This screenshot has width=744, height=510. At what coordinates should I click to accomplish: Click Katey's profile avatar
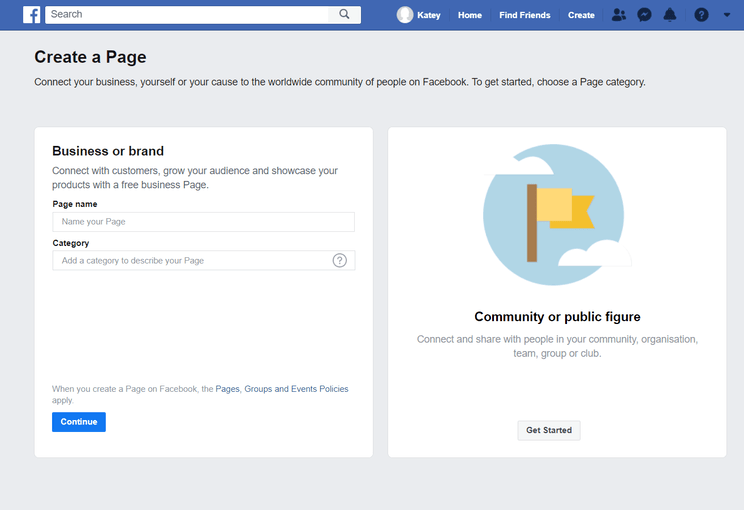405,15
